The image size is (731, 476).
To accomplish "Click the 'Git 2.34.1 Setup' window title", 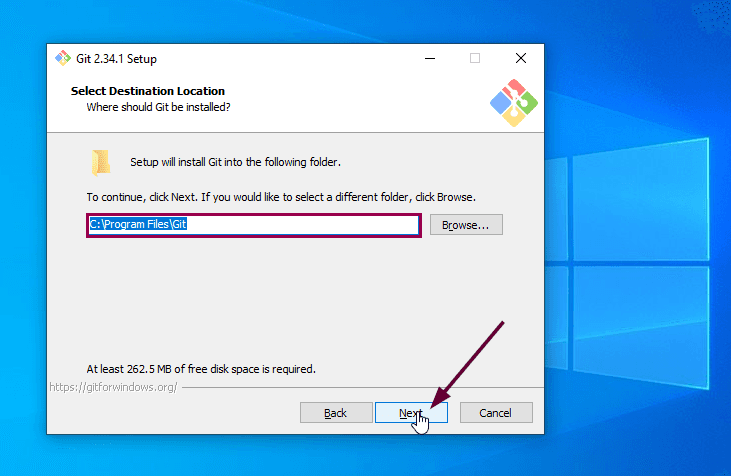I will (117, 59).
